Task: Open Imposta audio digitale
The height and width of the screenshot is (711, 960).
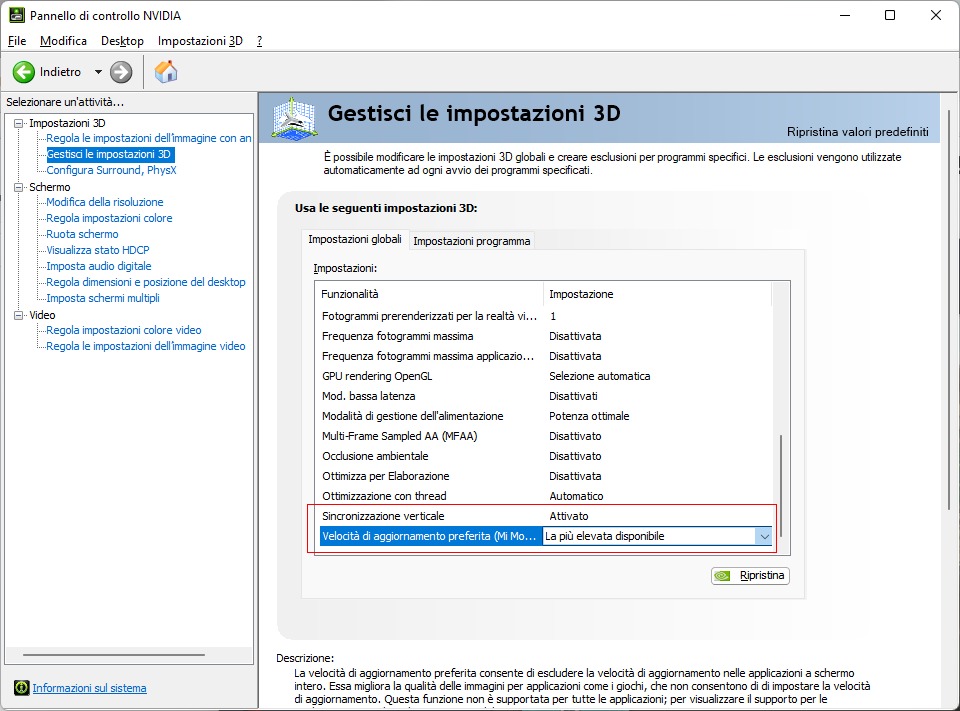Action: [x=99, y=266]
